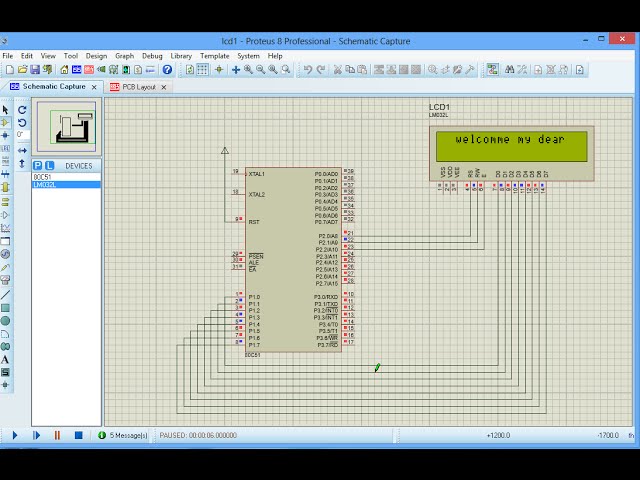The image size is (640, 480).
Task: Select the Junction Dot Mode tool
Action: 5,135
